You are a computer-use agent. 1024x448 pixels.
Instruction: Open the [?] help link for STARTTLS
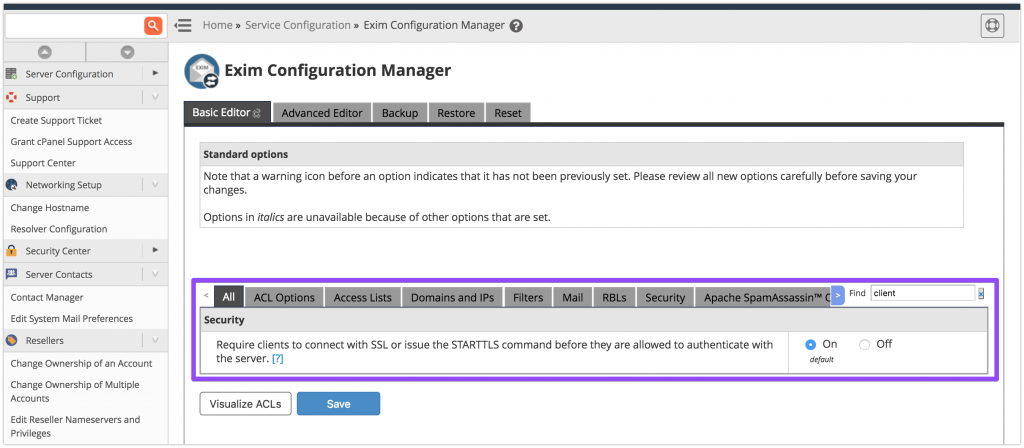(278, 358)
